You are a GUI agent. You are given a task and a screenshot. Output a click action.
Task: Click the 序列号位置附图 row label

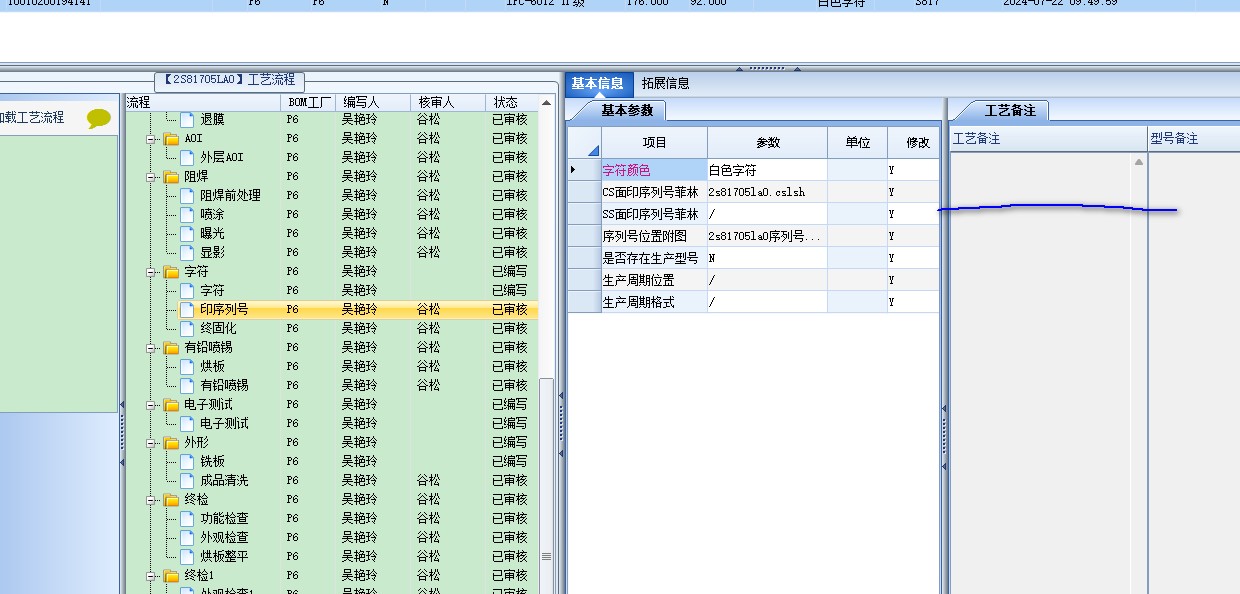click(654, 236)
